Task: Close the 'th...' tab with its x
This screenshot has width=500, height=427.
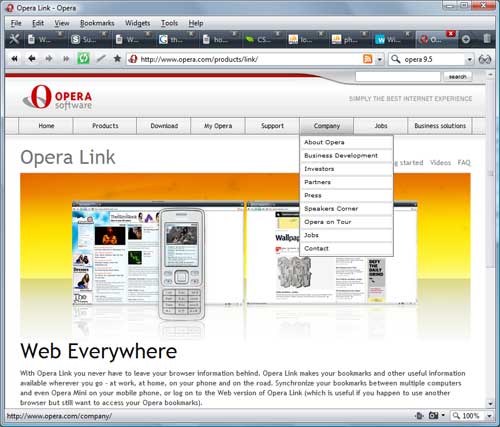Action: (191, 33)
